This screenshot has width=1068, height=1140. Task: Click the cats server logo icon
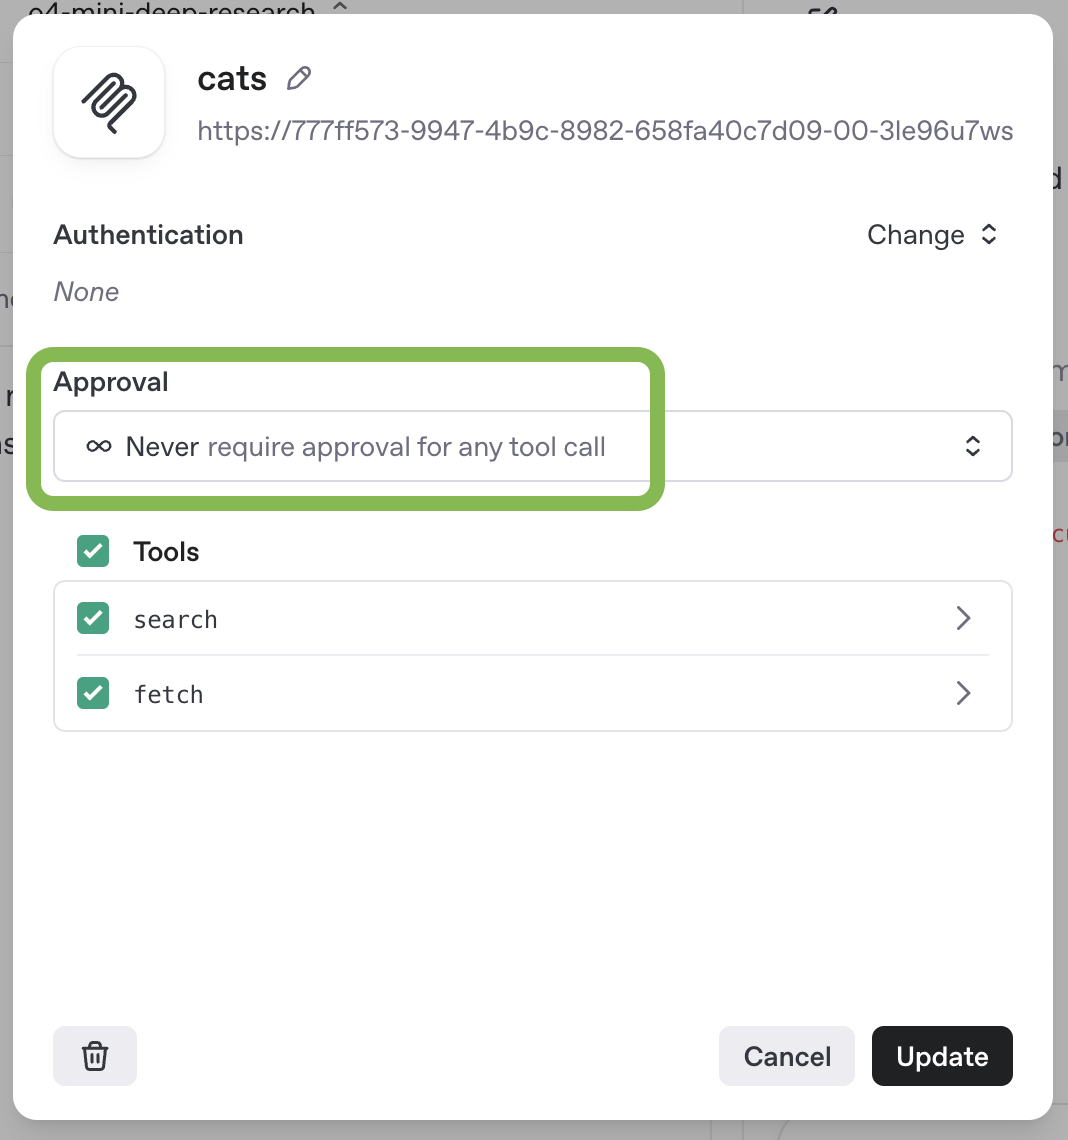pos(109,102)
